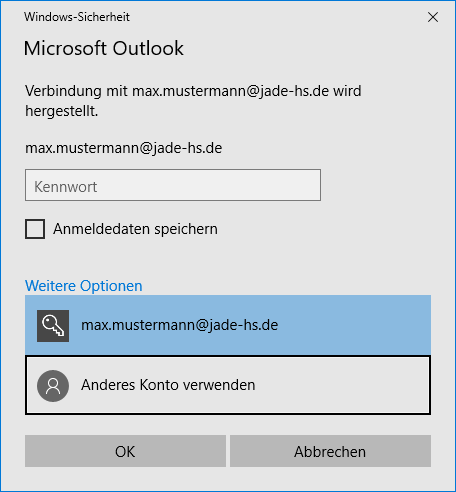Collapse the Weitere Optionen link
Screen dimensions: 456x492
click(x=84, y=286)
